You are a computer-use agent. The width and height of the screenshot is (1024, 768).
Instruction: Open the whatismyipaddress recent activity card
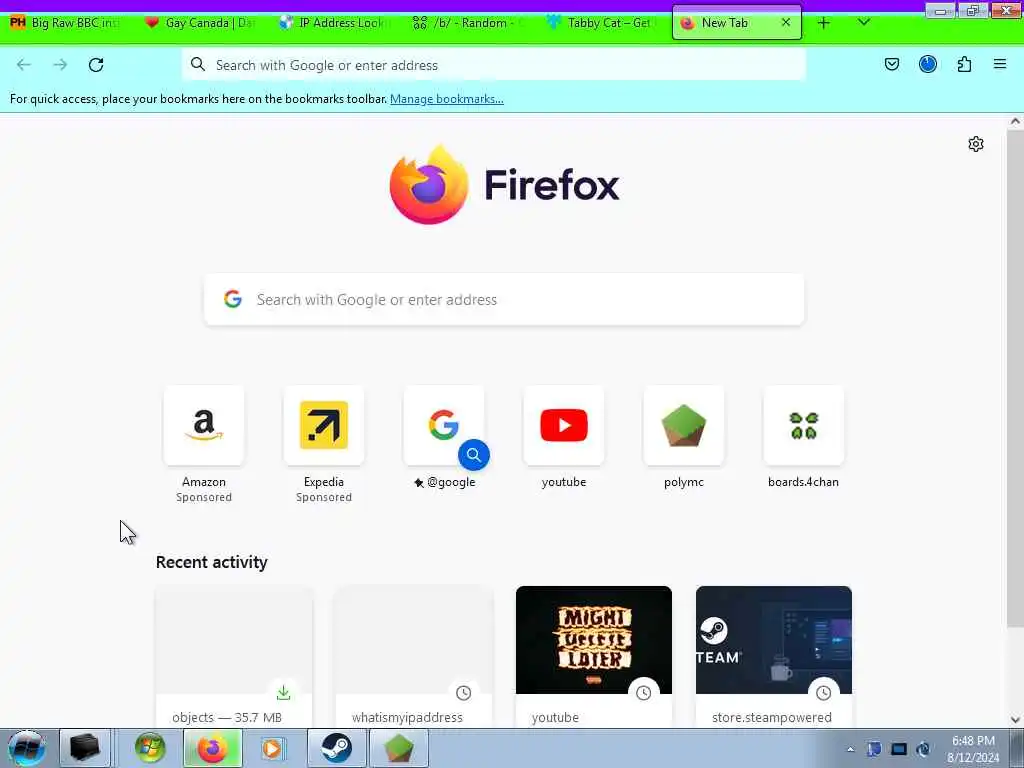pyautogui.click(x=414, y=656)
